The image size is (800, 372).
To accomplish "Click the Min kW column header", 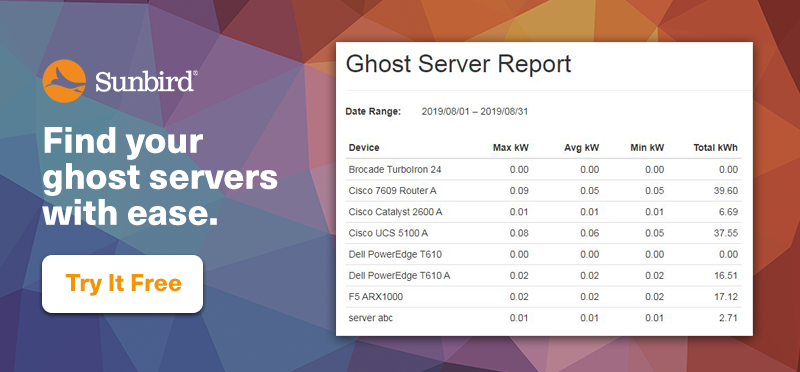I will [647, 148].
